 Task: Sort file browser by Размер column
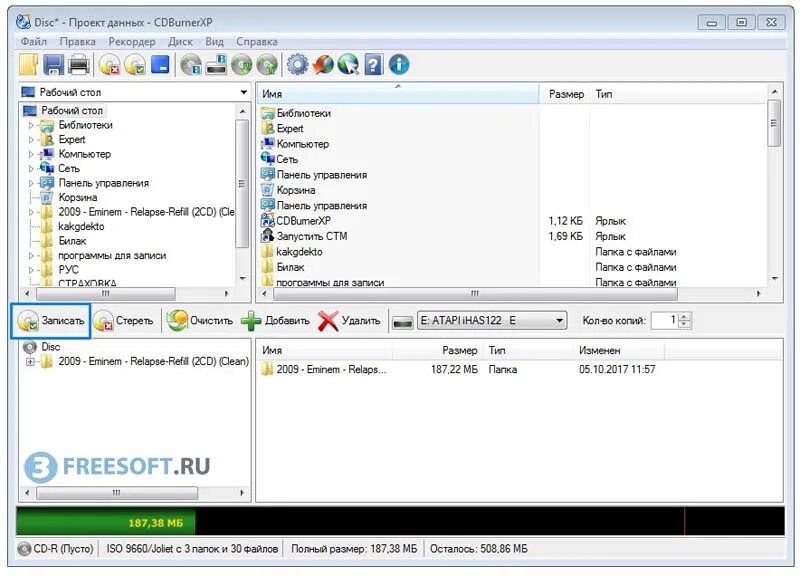[566, 94]
